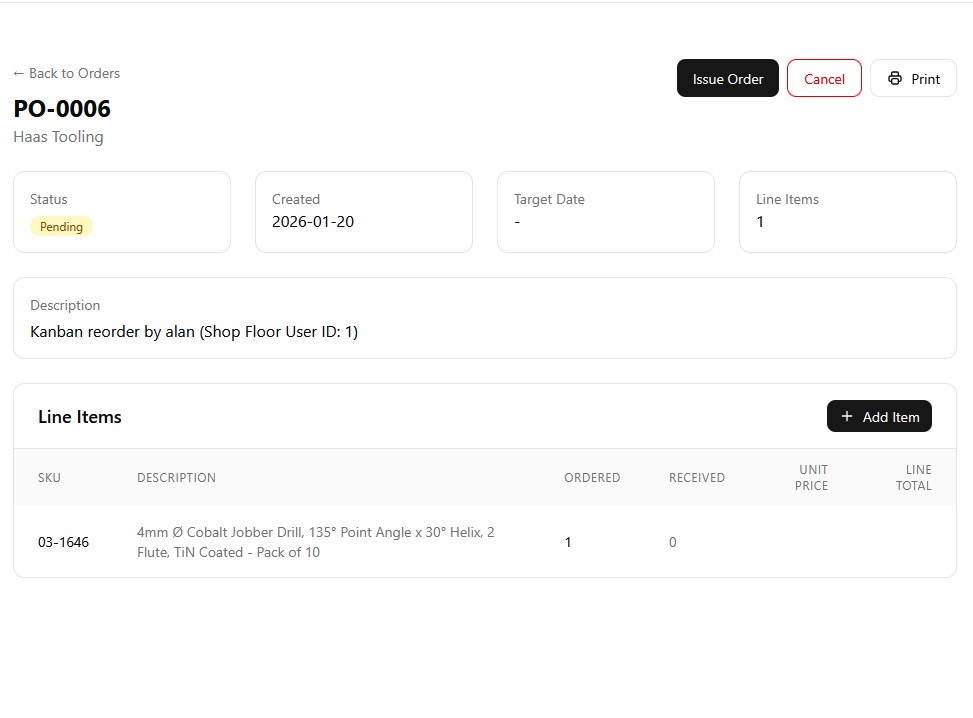Image resolution: width=973 pixels, height=718 pixels.
Task: Sort by the ORDERED column header
Action: coord(592,477)
